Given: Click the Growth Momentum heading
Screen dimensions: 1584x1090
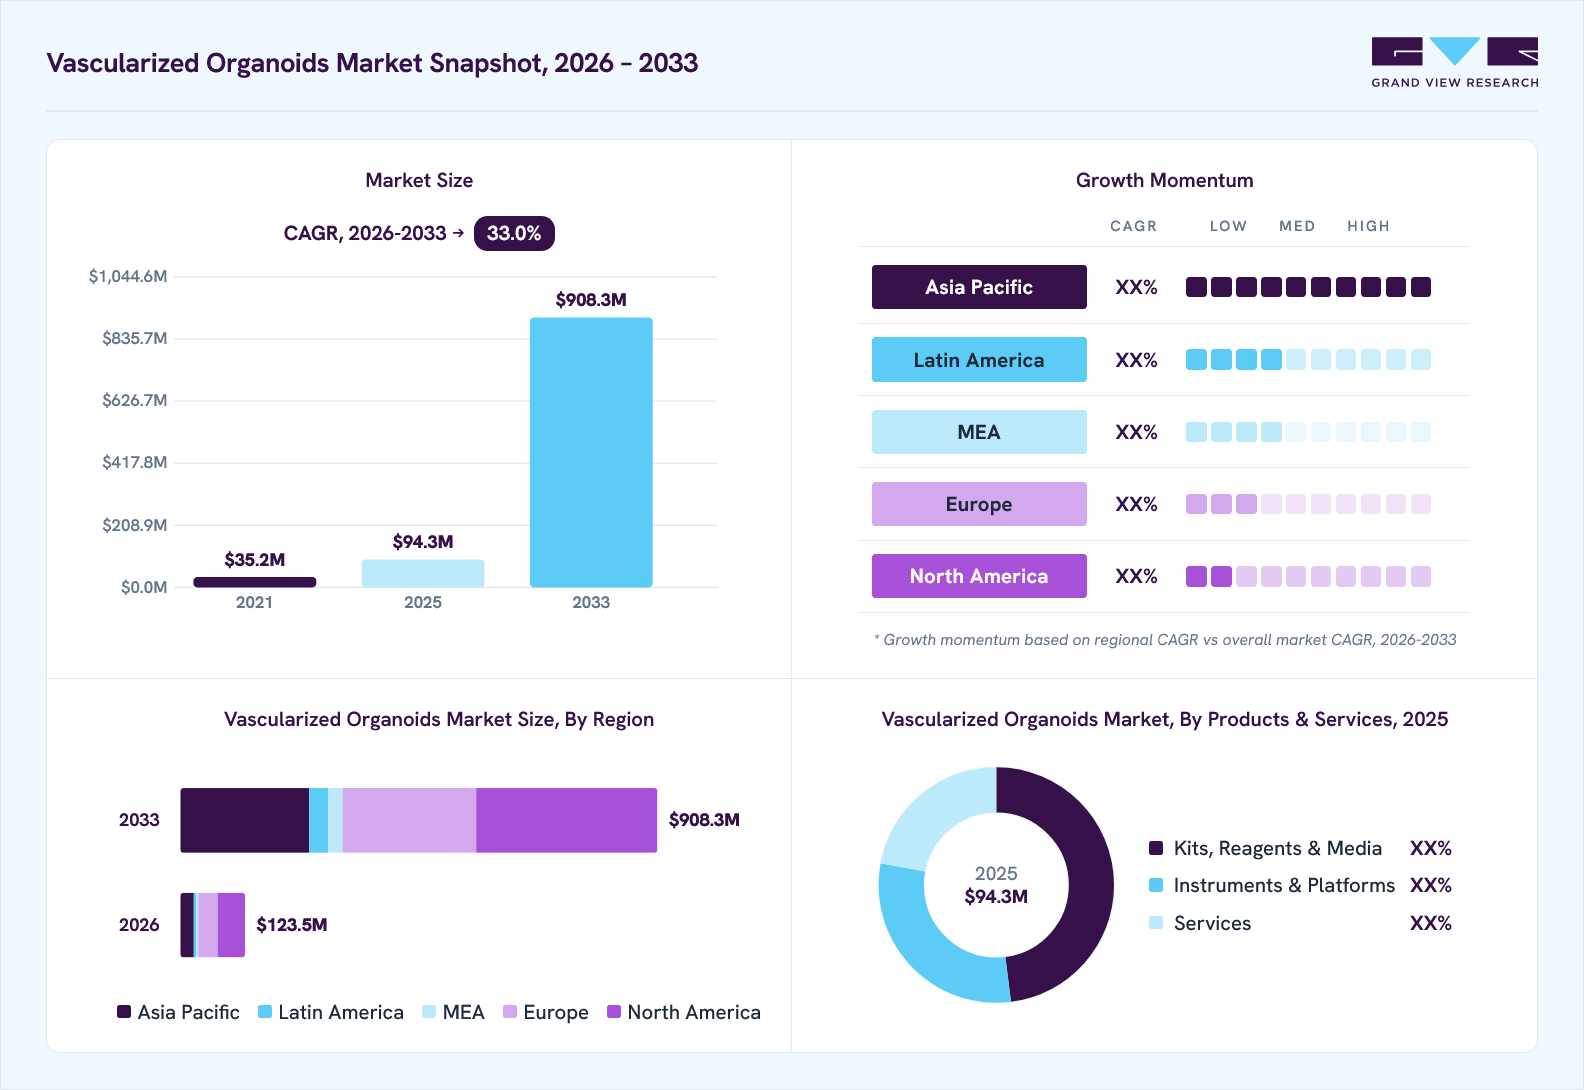Looking at the screenshot, I should (x=1164, y=180).
